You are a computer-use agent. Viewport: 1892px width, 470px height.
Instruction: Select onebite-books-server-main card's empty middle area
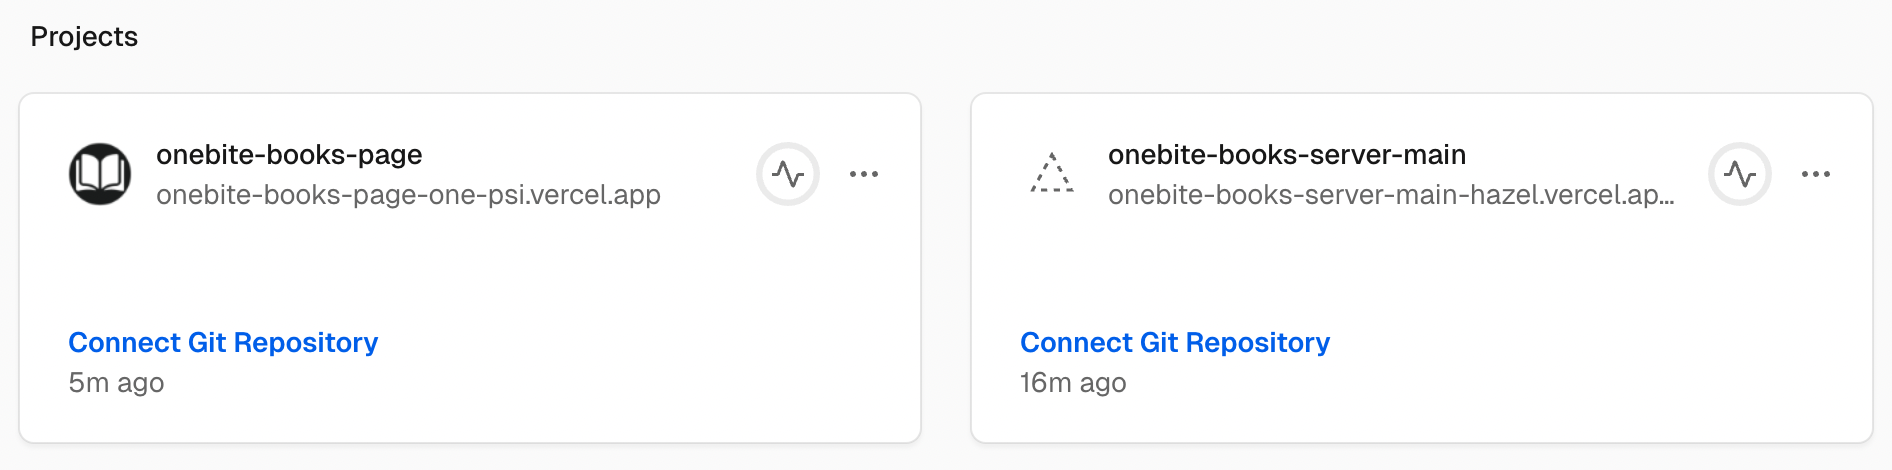1422,265
